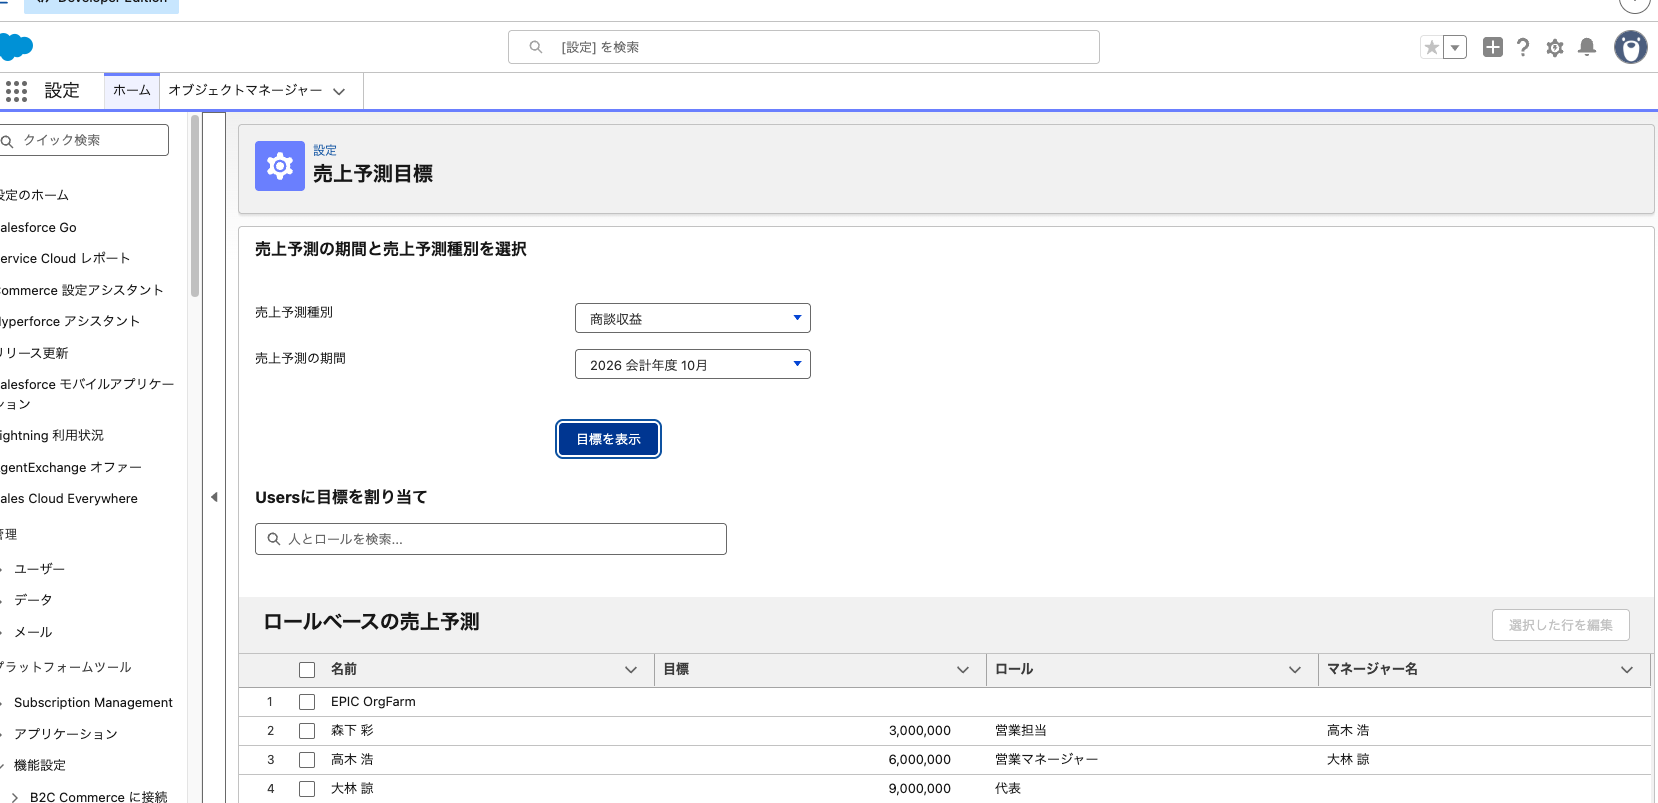1658x803 pixels.
Task: Click the Salesforce cloud logo
Action: tap(16, 47)
